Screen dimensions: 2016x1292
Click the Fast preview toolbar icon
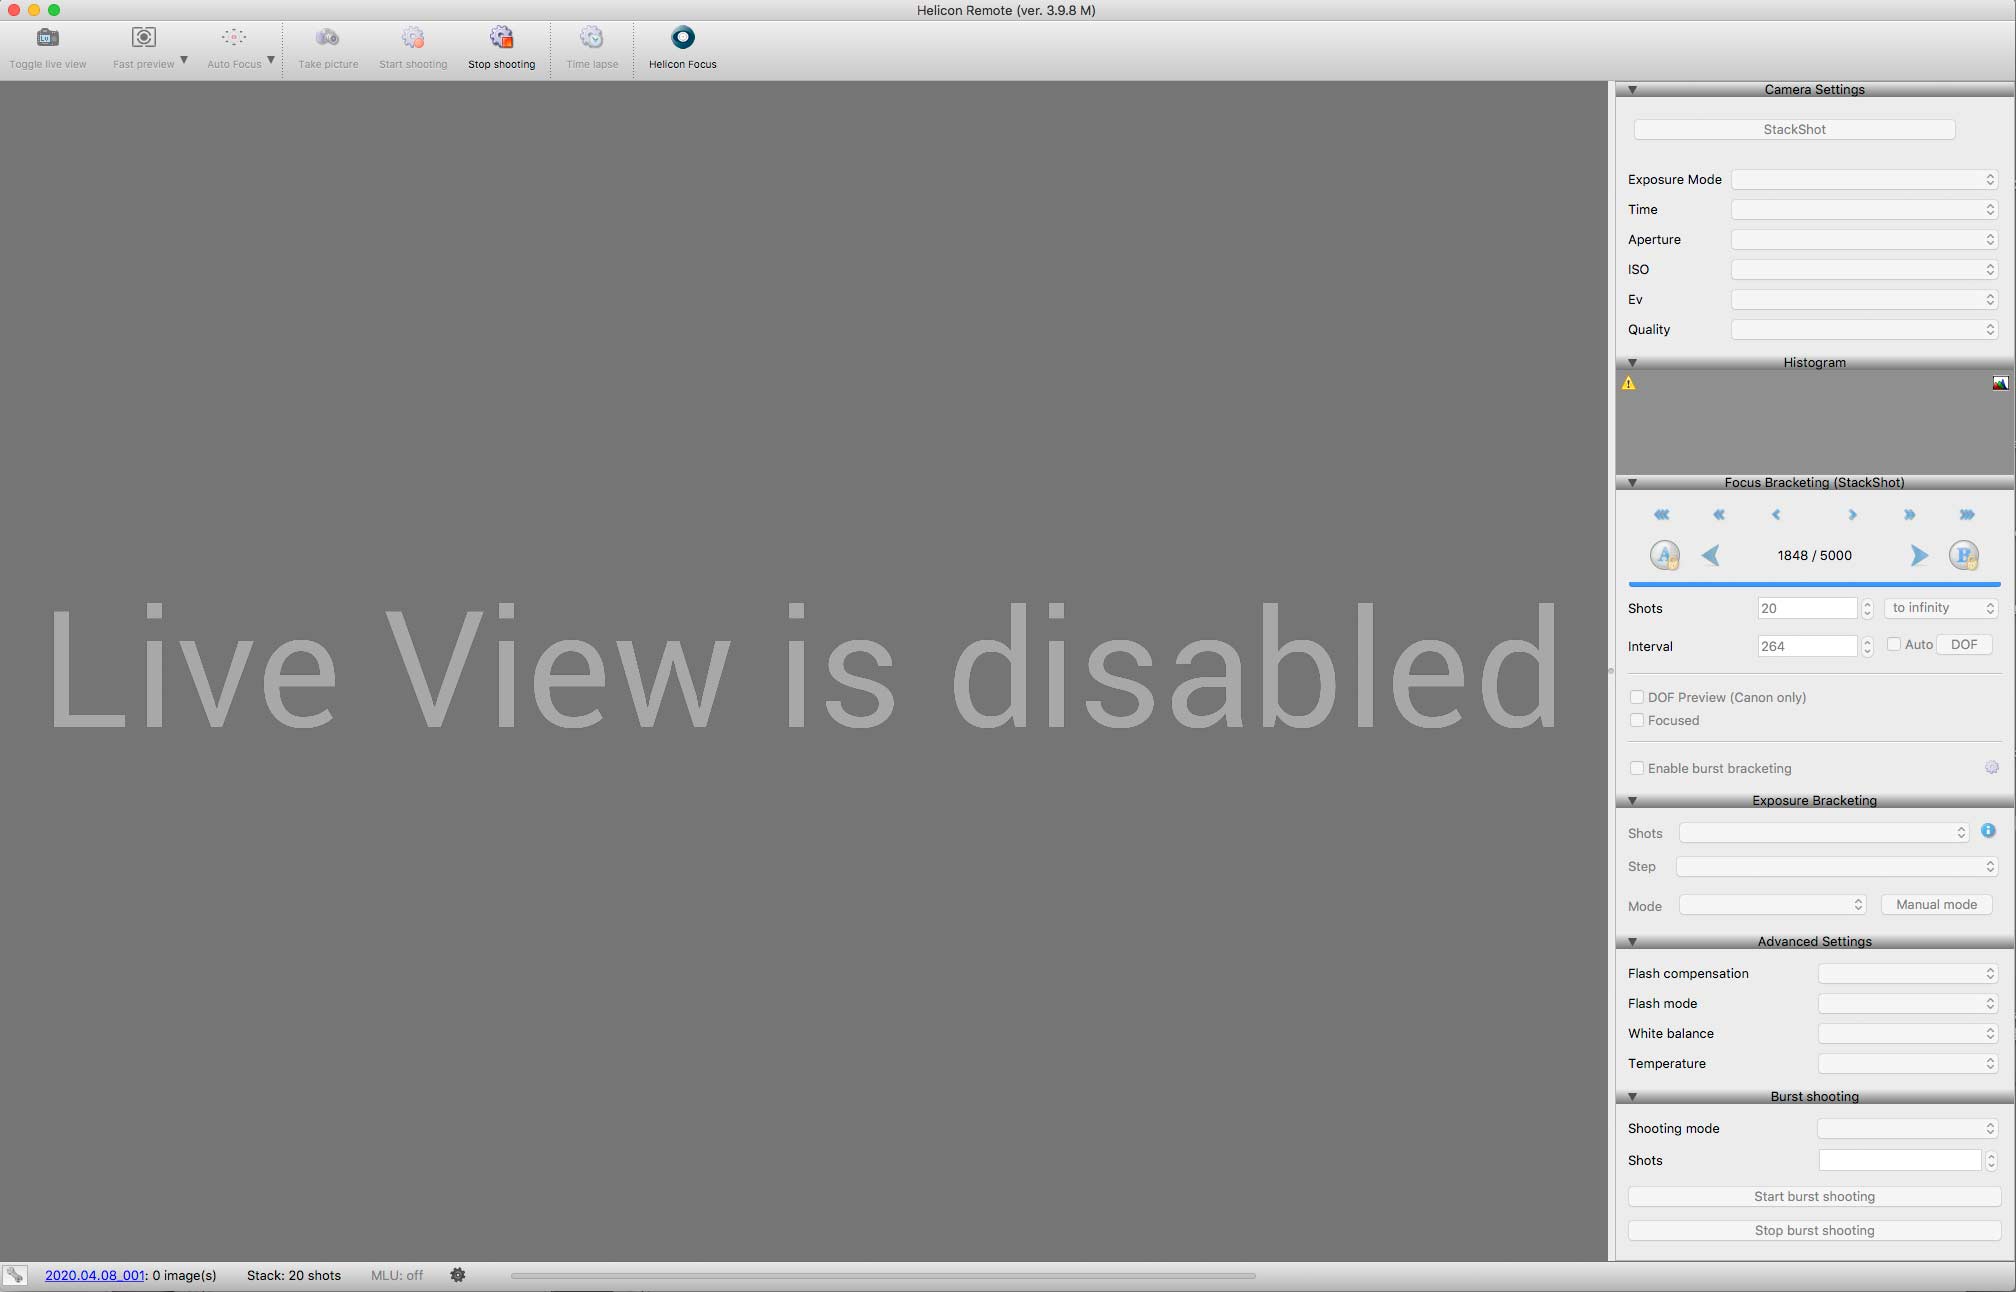pos(144,38)
